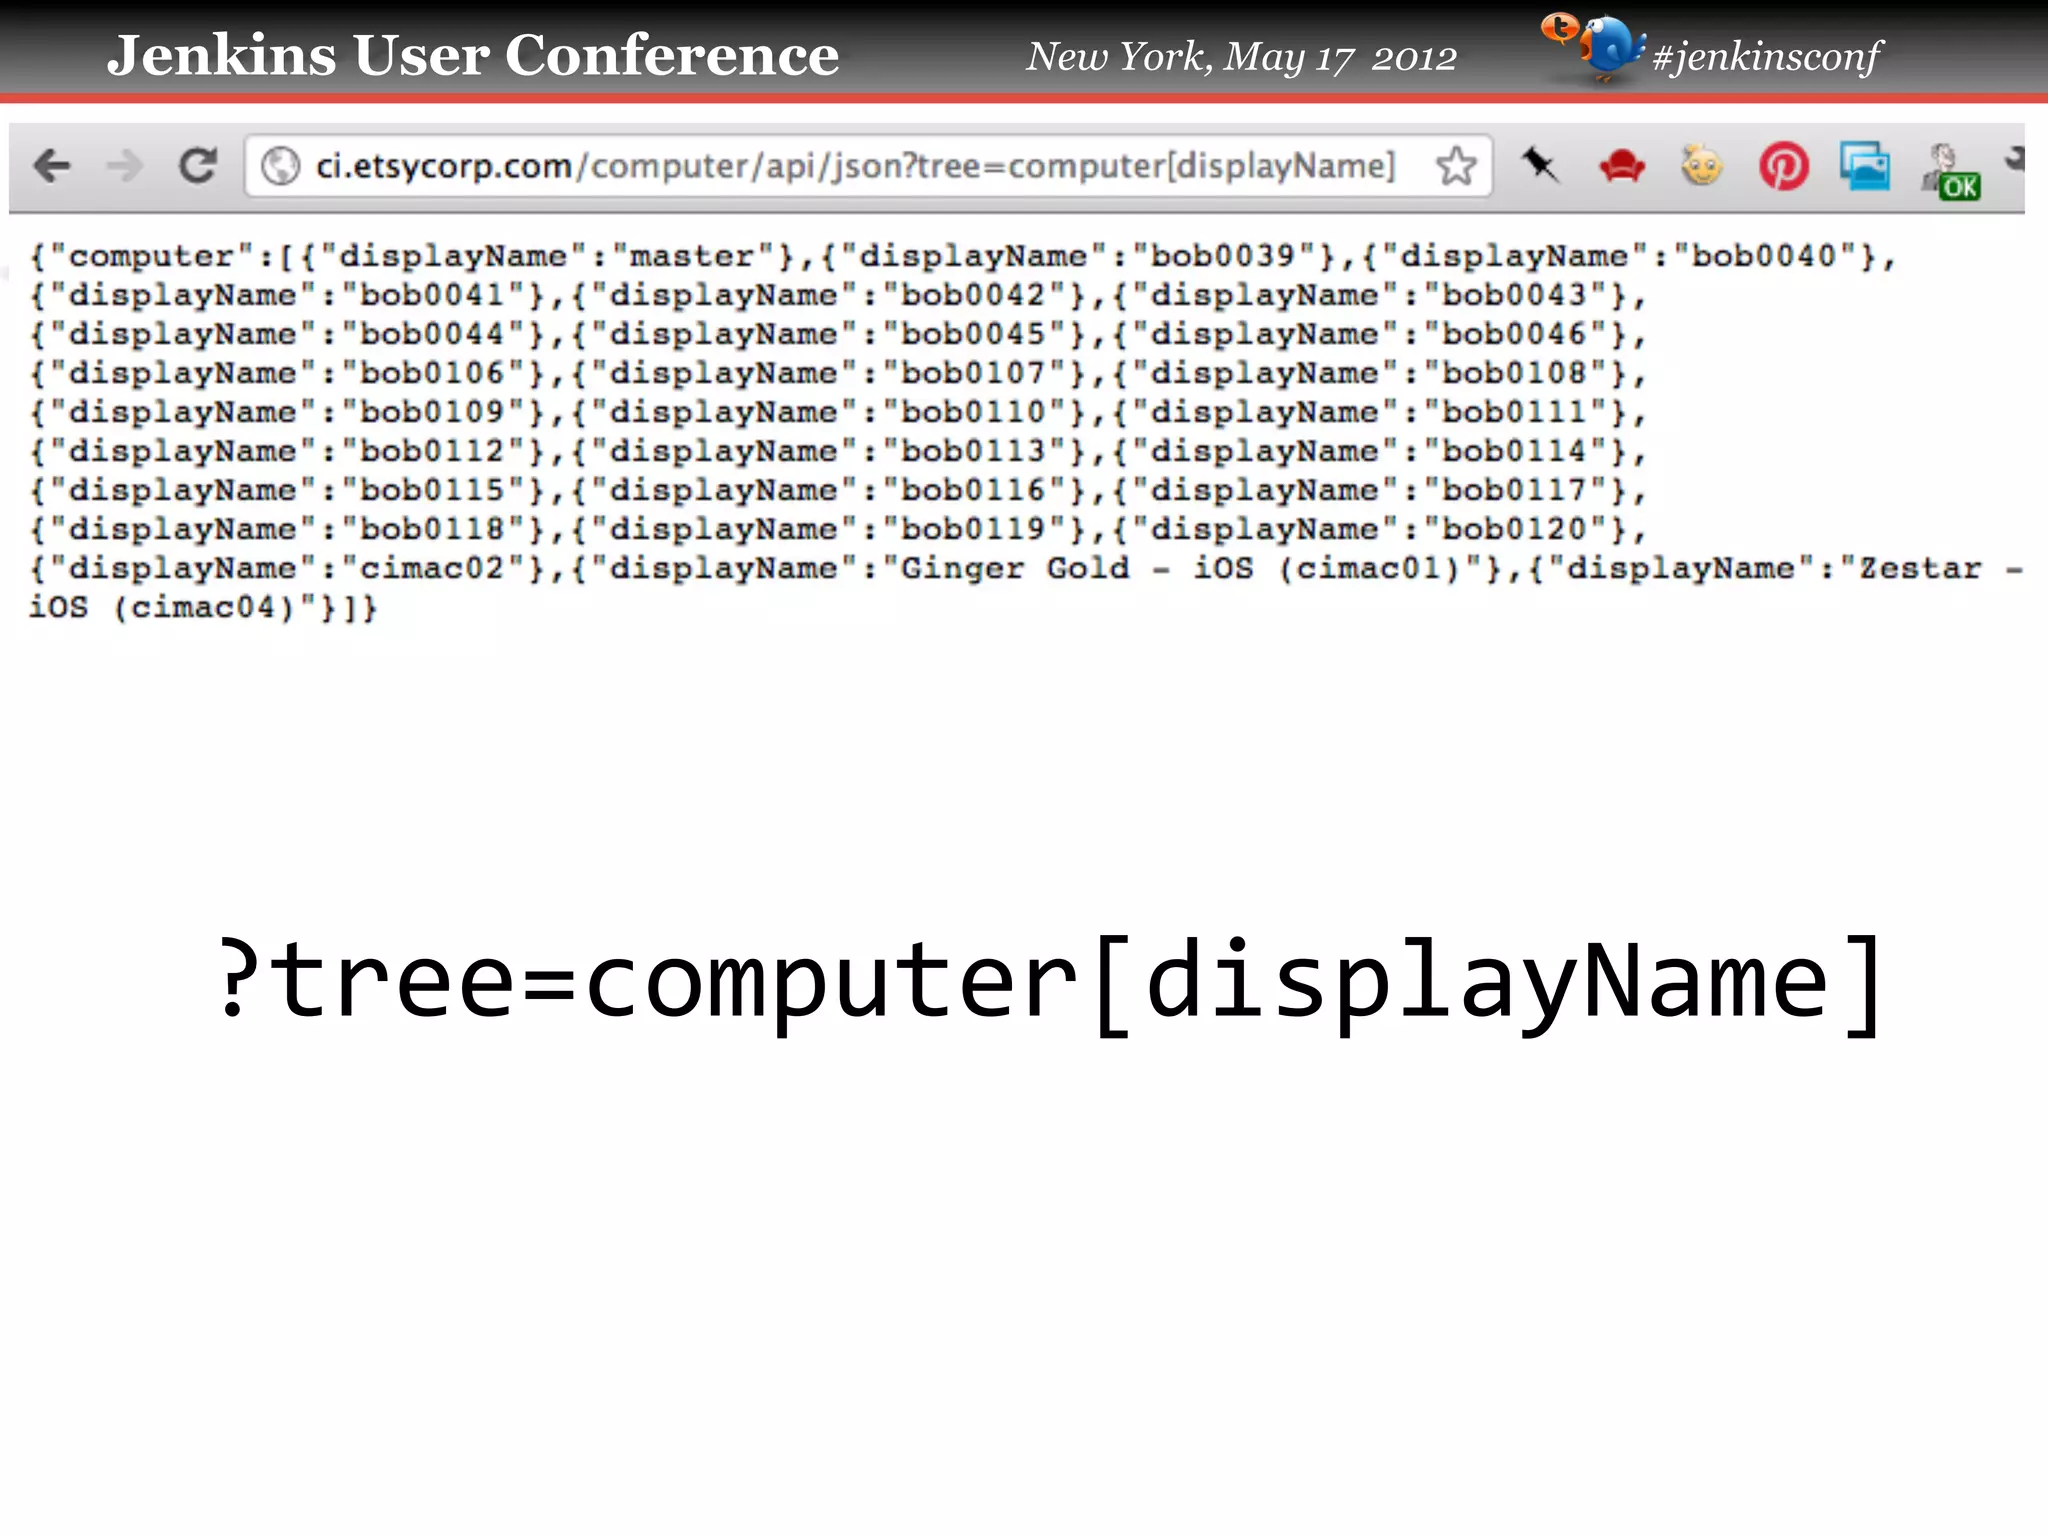Click the "bob0120" value in JSON
The width and height of the screenshot is (2048, 1536).
pos(1524,529)
